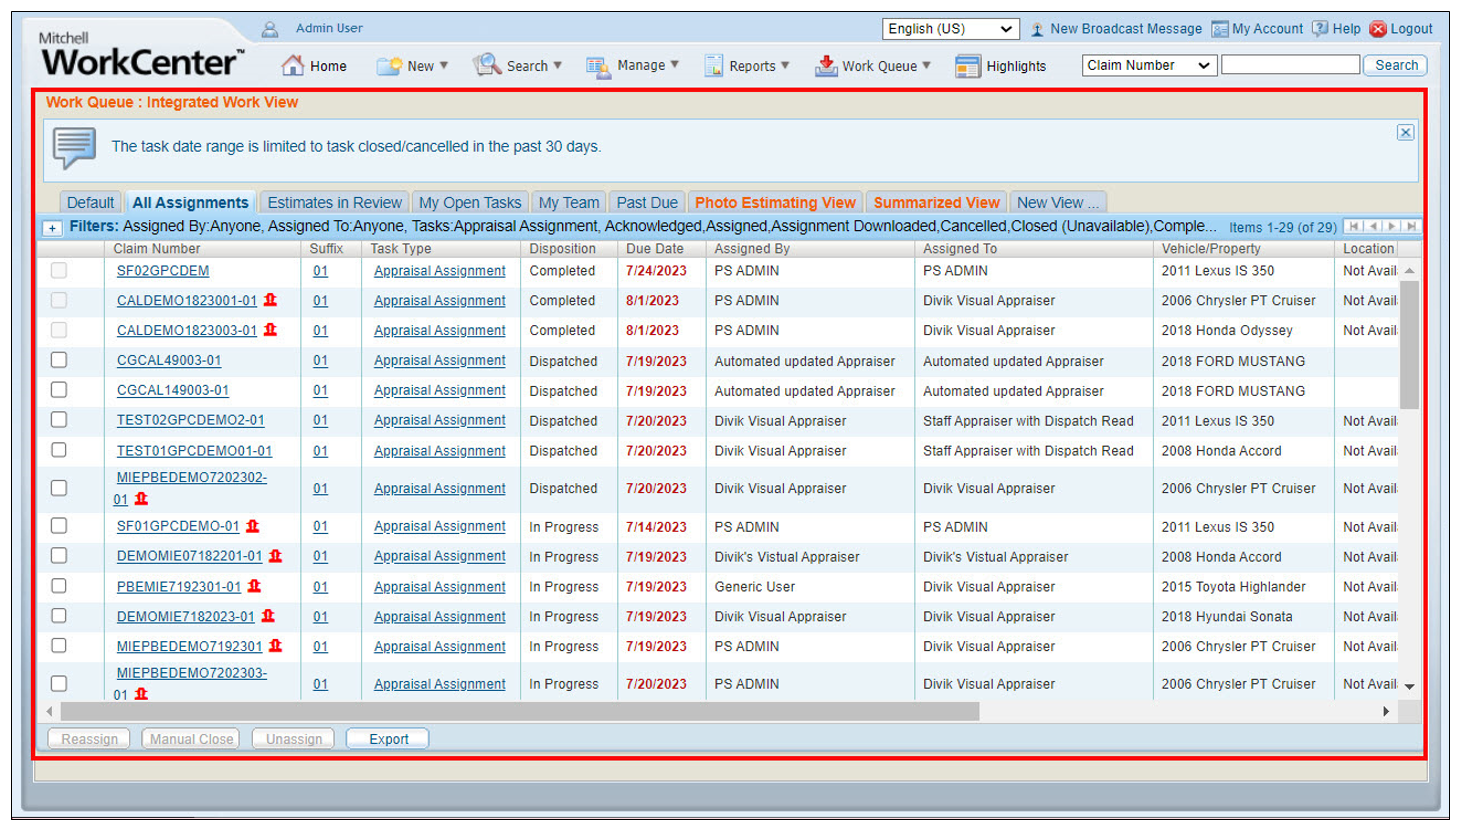The image size is (1462, 832).
Task: Check the box for CGCAL149003-01
Action: click(59, 390)
